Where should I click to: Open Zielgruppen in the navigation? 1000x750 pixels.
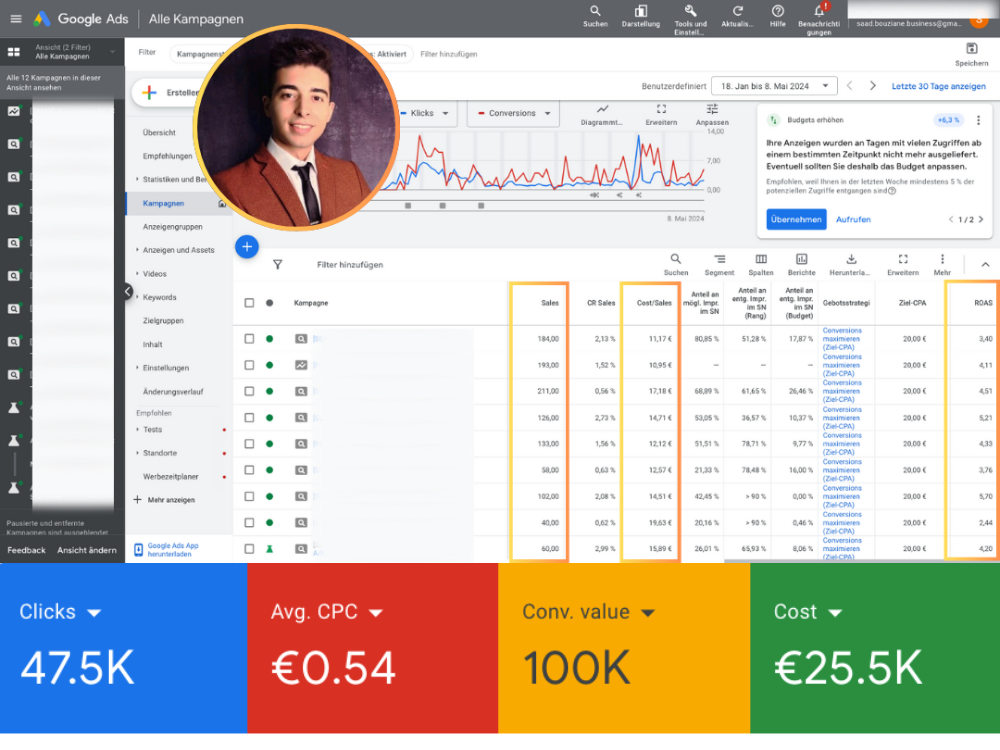point(163,321)
